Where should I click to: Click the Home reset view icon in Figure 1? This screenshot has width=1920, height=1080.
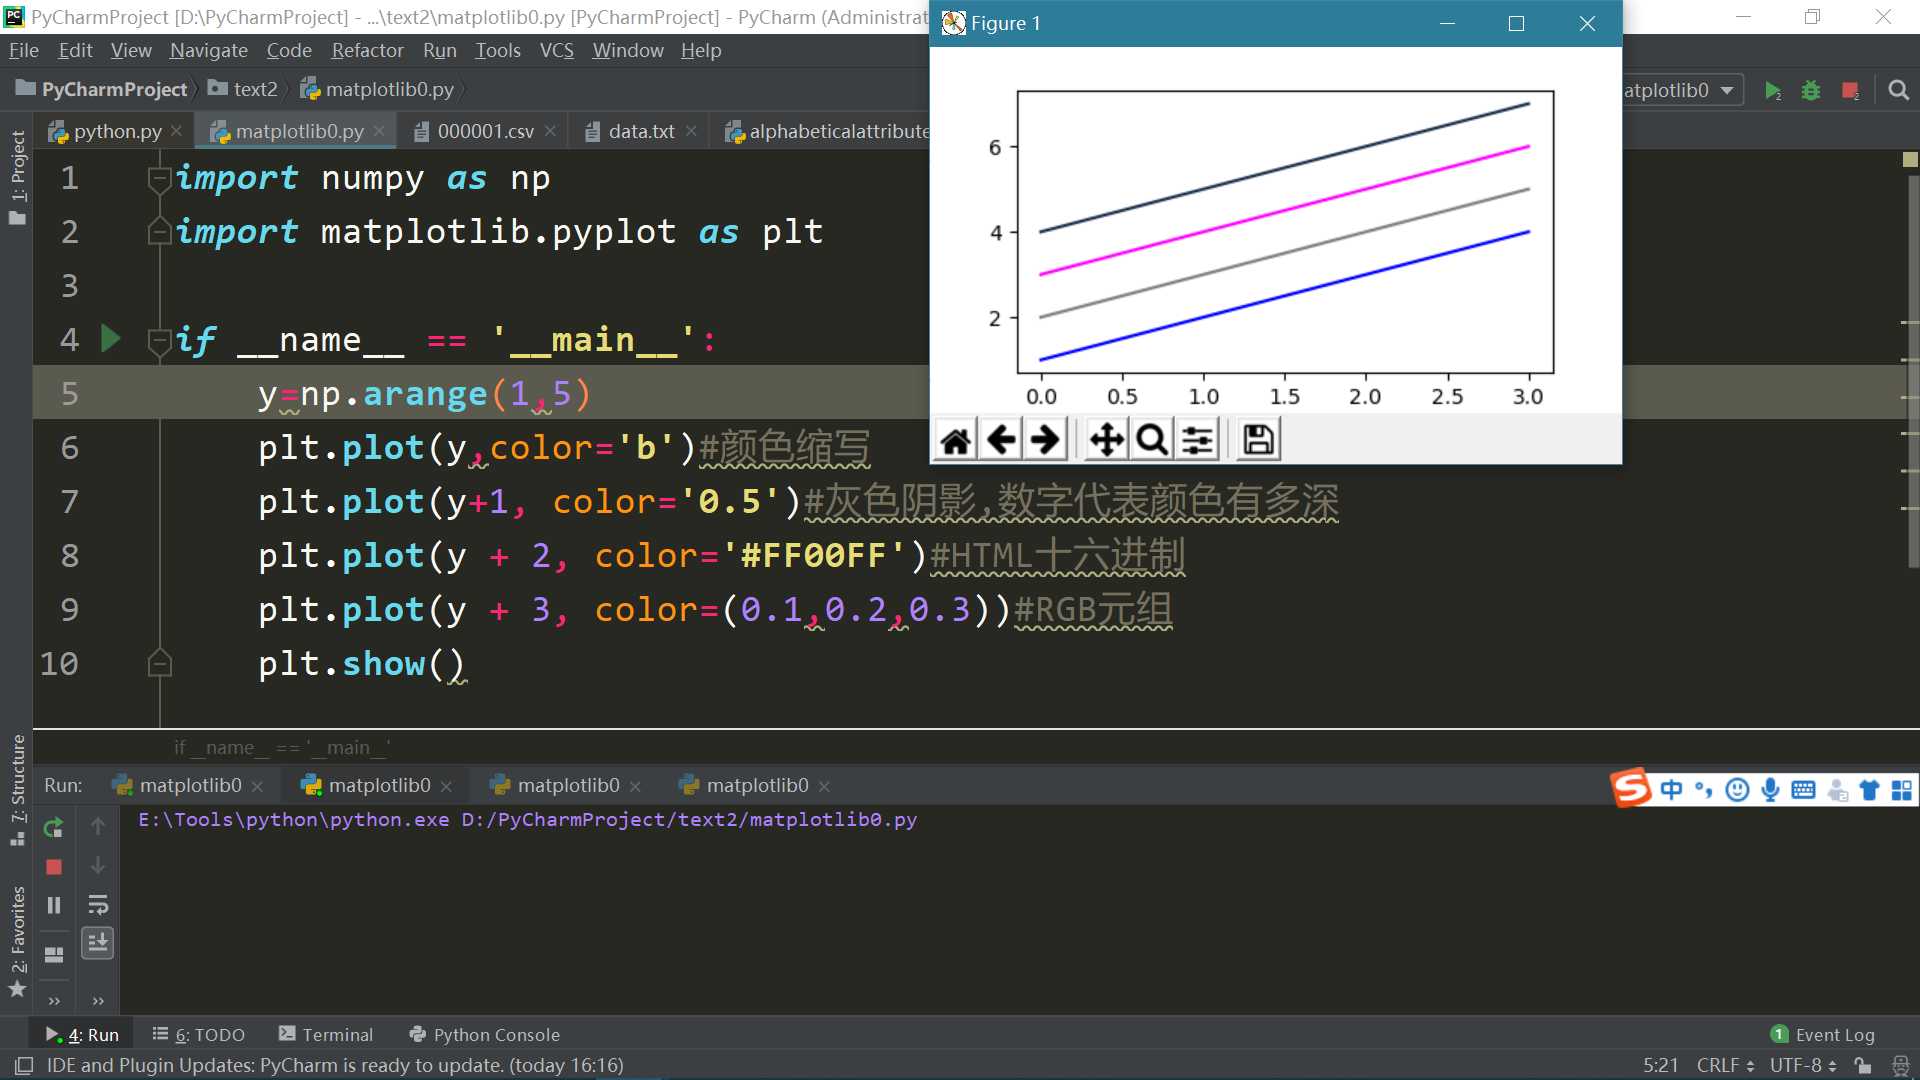click(x=956, y=440)
